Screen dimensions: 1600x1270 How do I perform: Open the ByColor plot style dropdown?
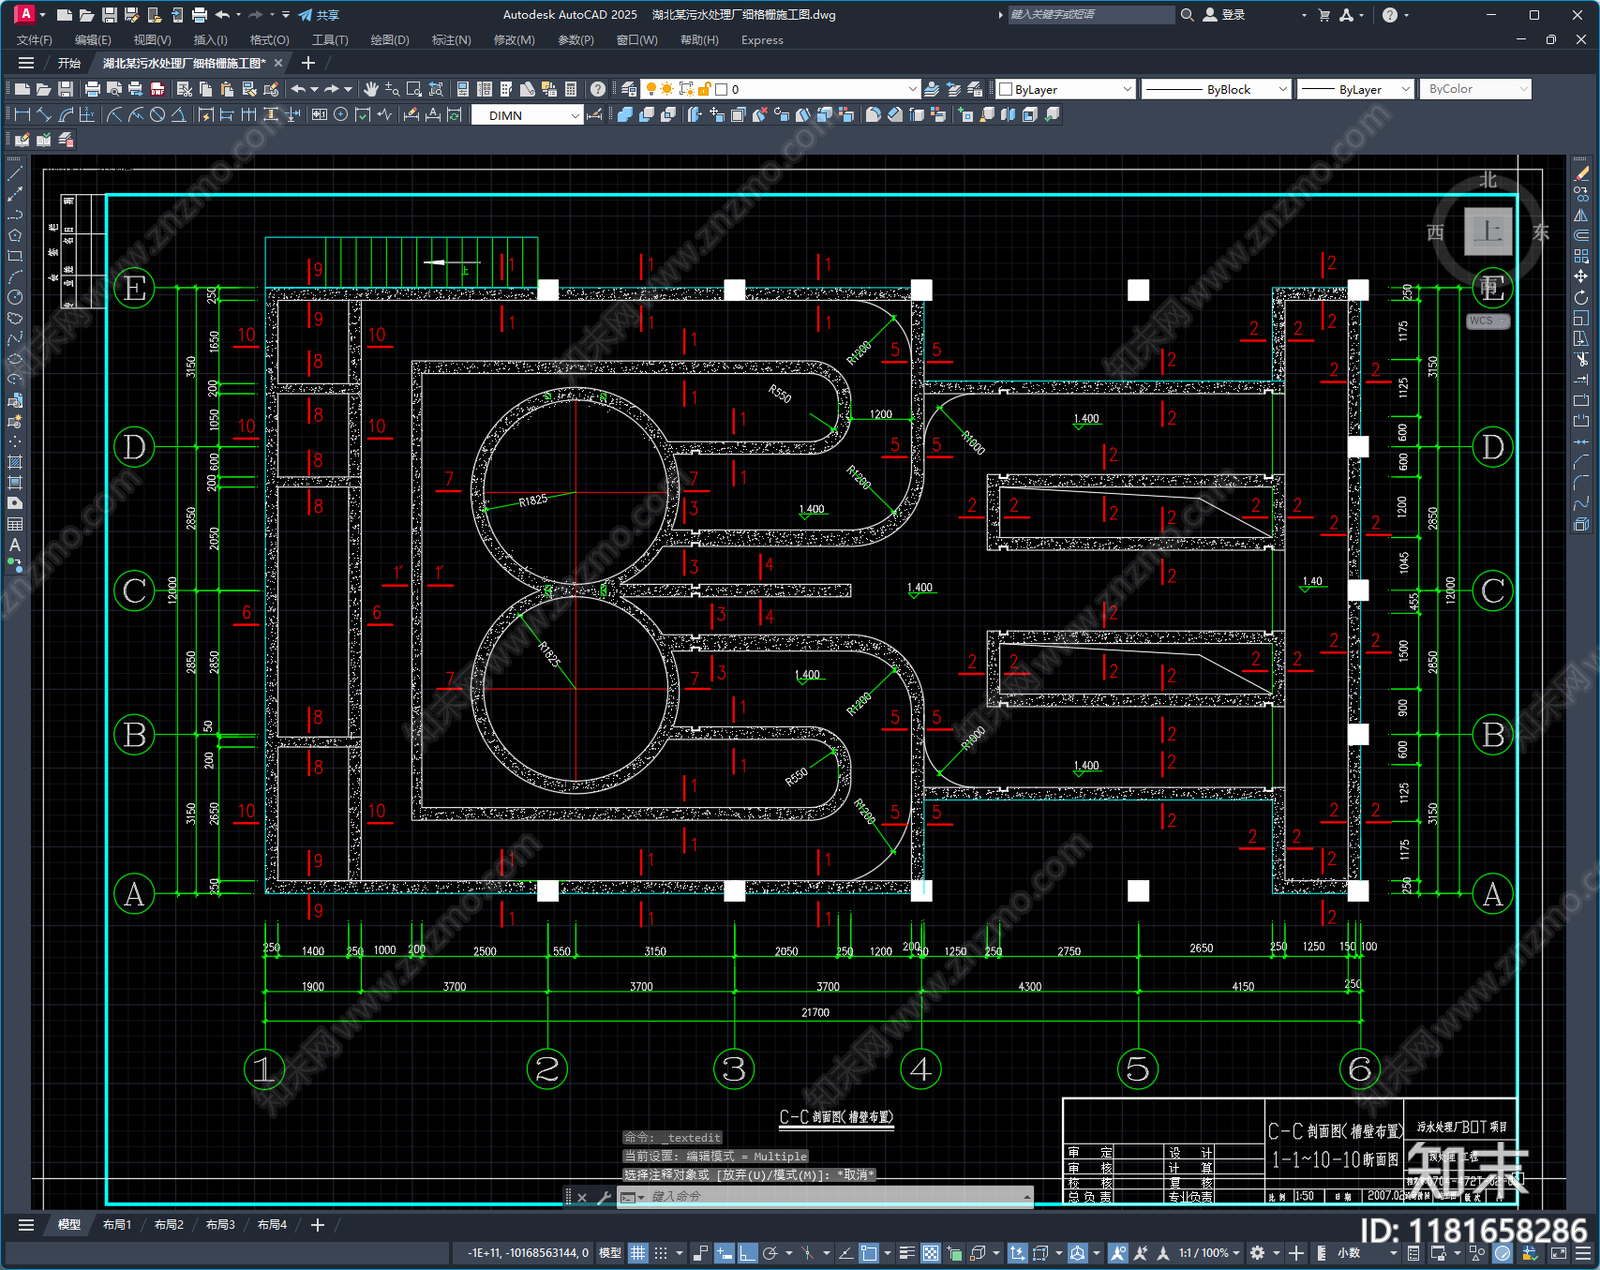point(1476,89)
